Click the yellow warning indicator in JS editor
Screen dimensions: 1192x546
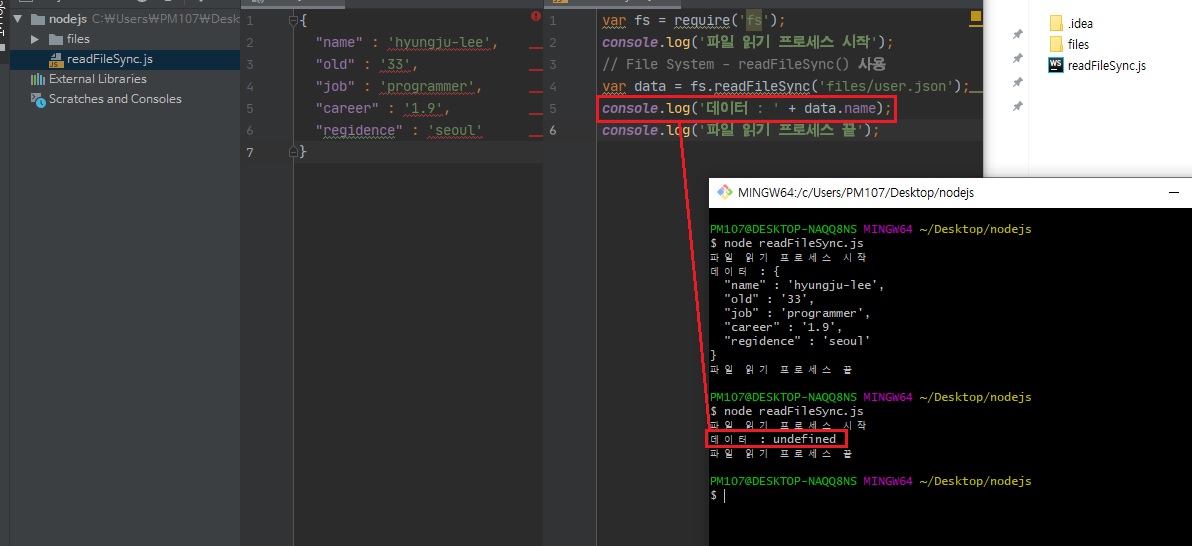tap(975, 17)
